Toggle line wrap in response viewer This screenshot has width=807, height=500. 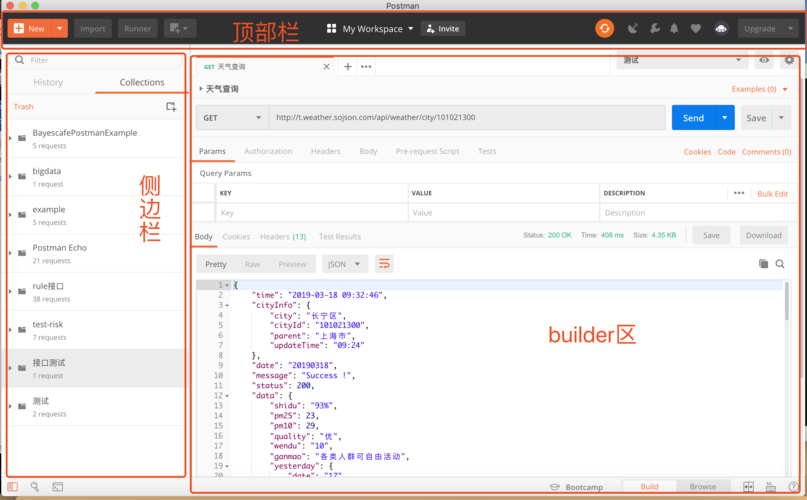coord(384,264)
